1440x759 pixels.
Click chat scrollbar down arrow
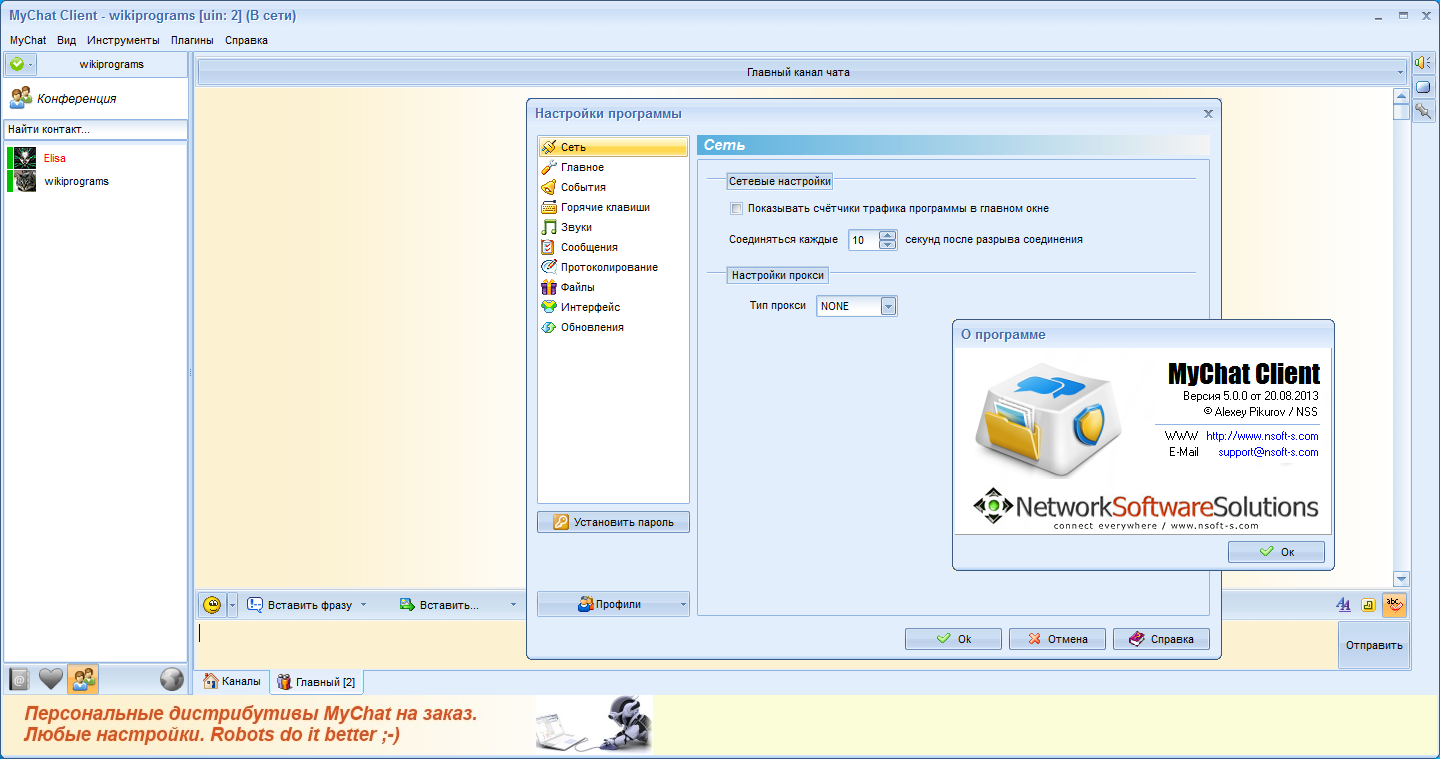[1401, 579]
